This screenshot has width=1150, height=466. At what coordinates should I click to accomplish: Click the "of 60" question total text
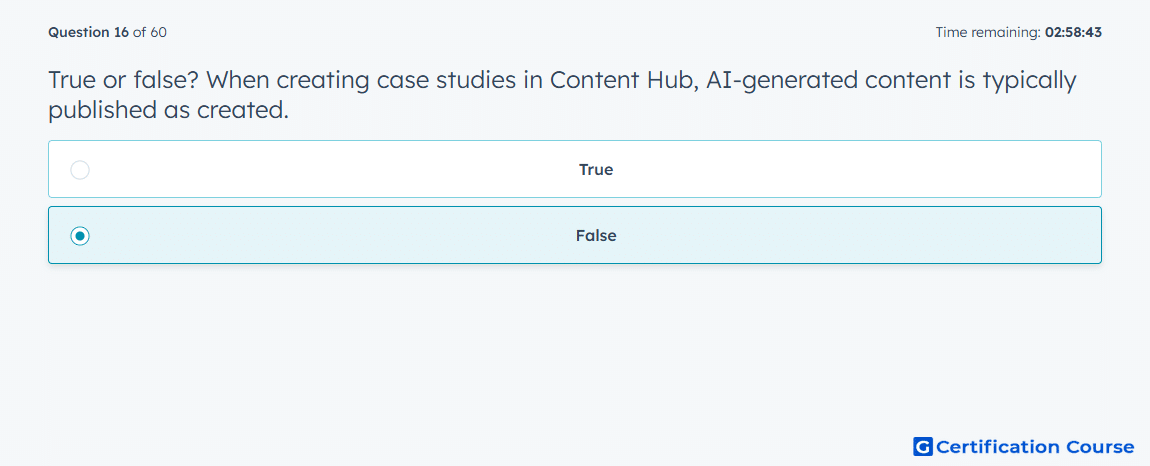pyautogui.click(x=150, y=32)
